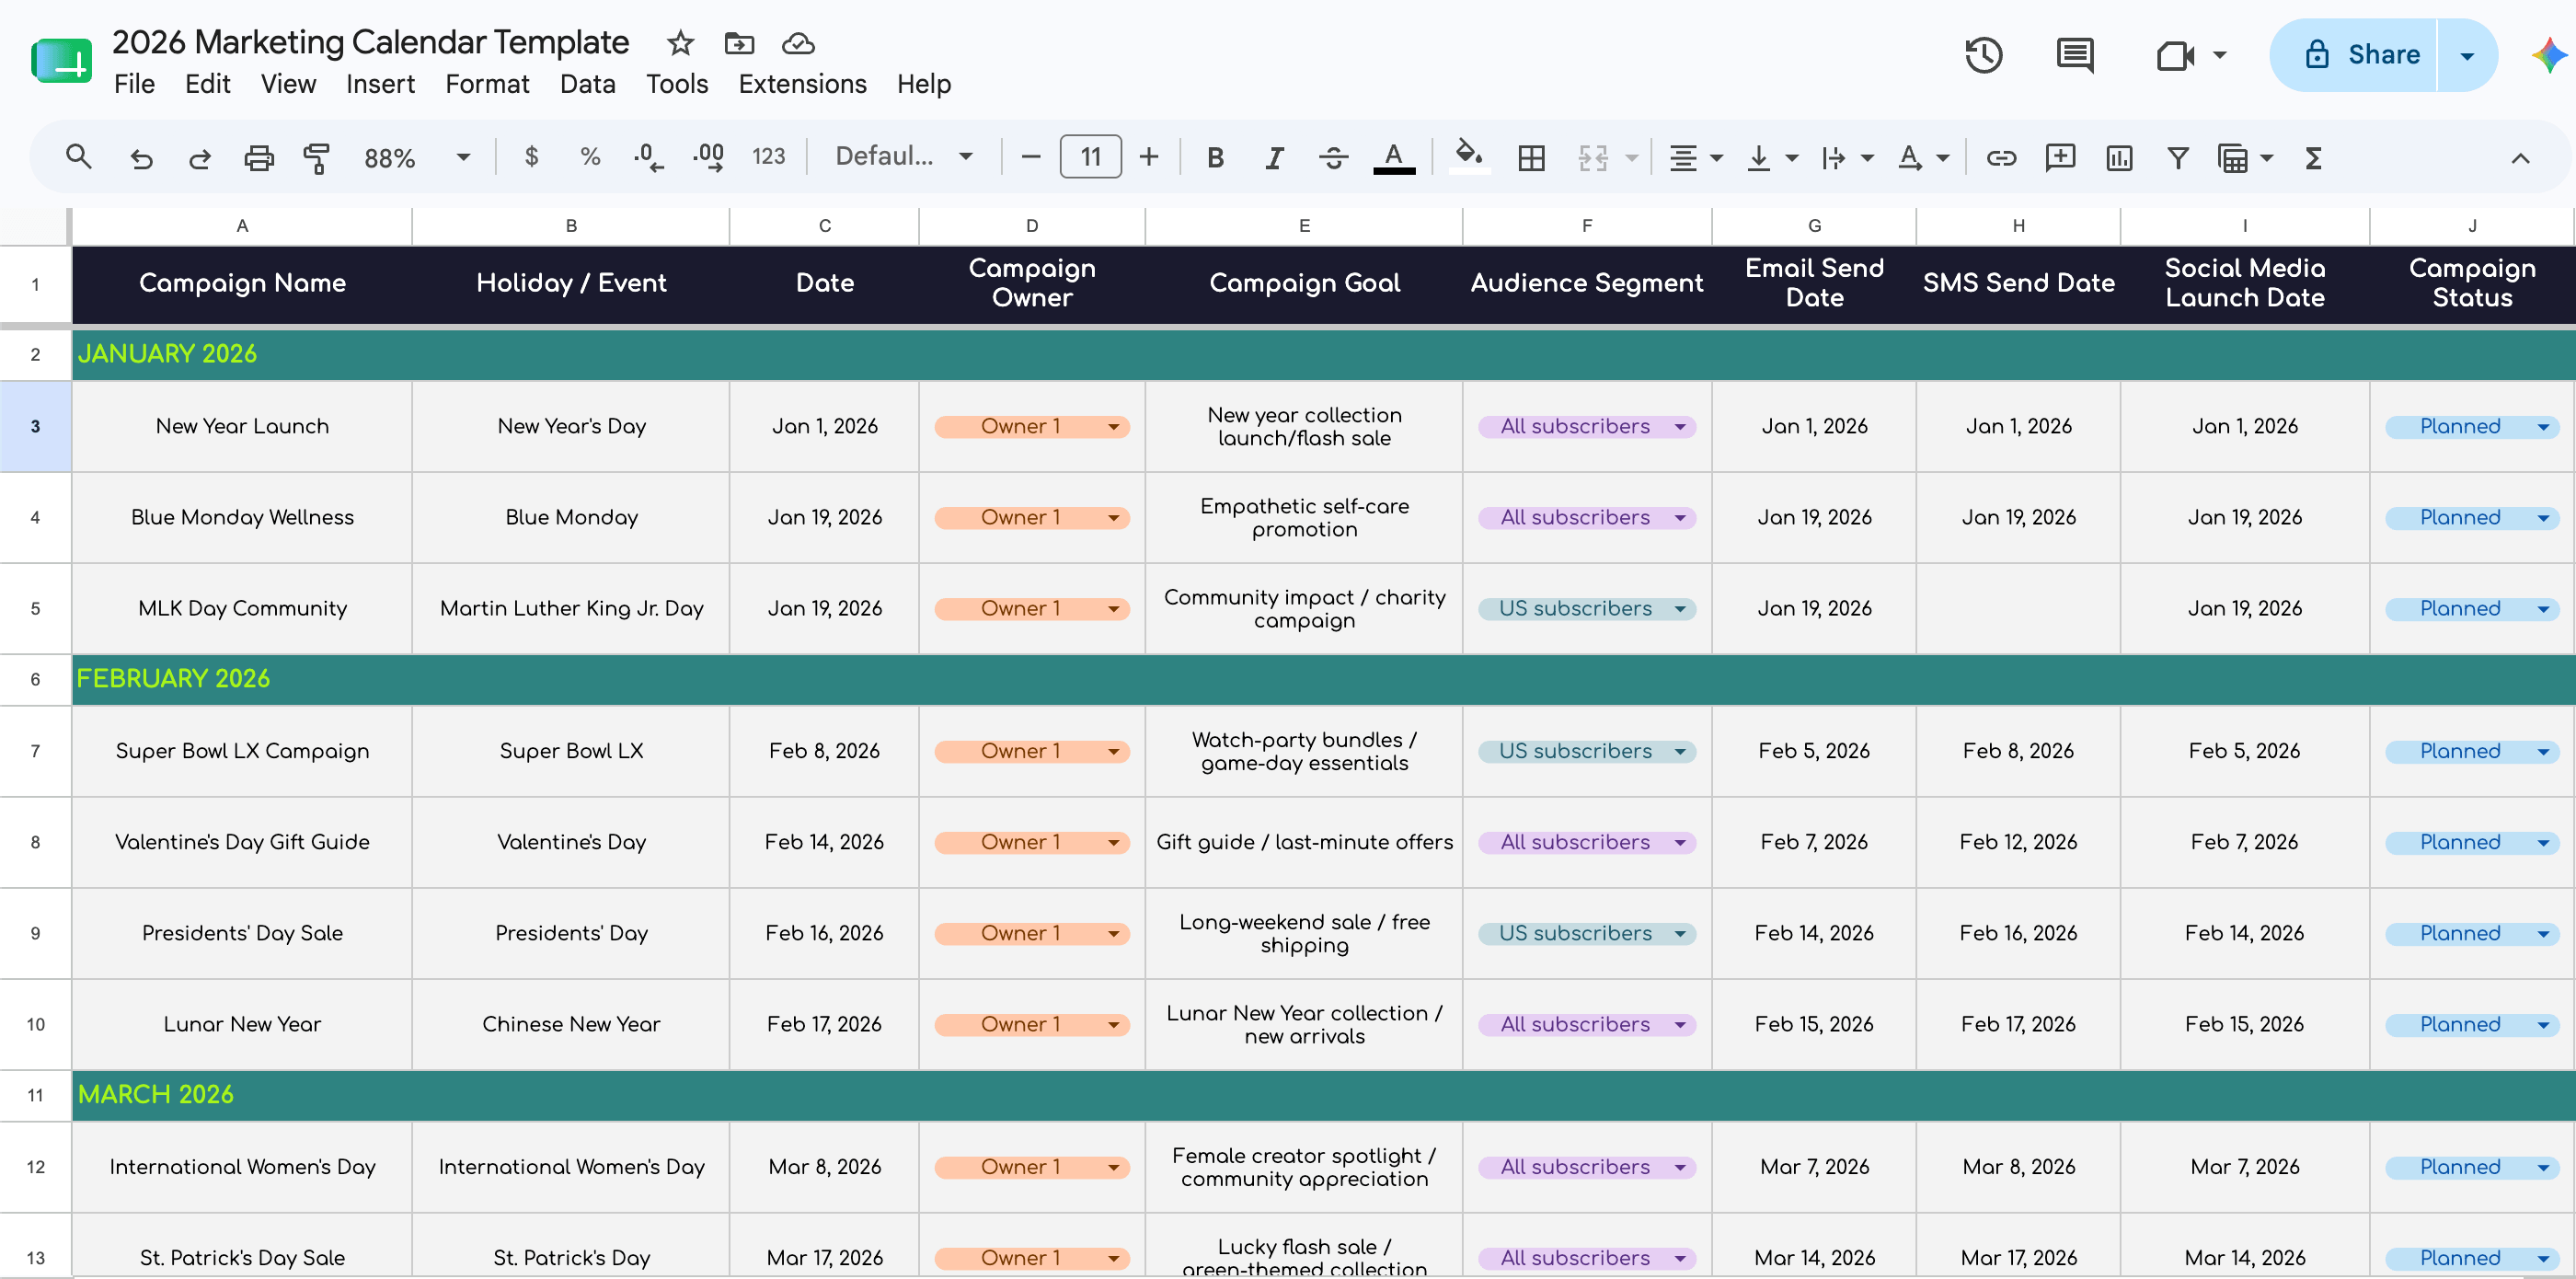Toggle bold formatting
The width and height of the screenshot is (2576, 1279).
(x=1215, y=157)
